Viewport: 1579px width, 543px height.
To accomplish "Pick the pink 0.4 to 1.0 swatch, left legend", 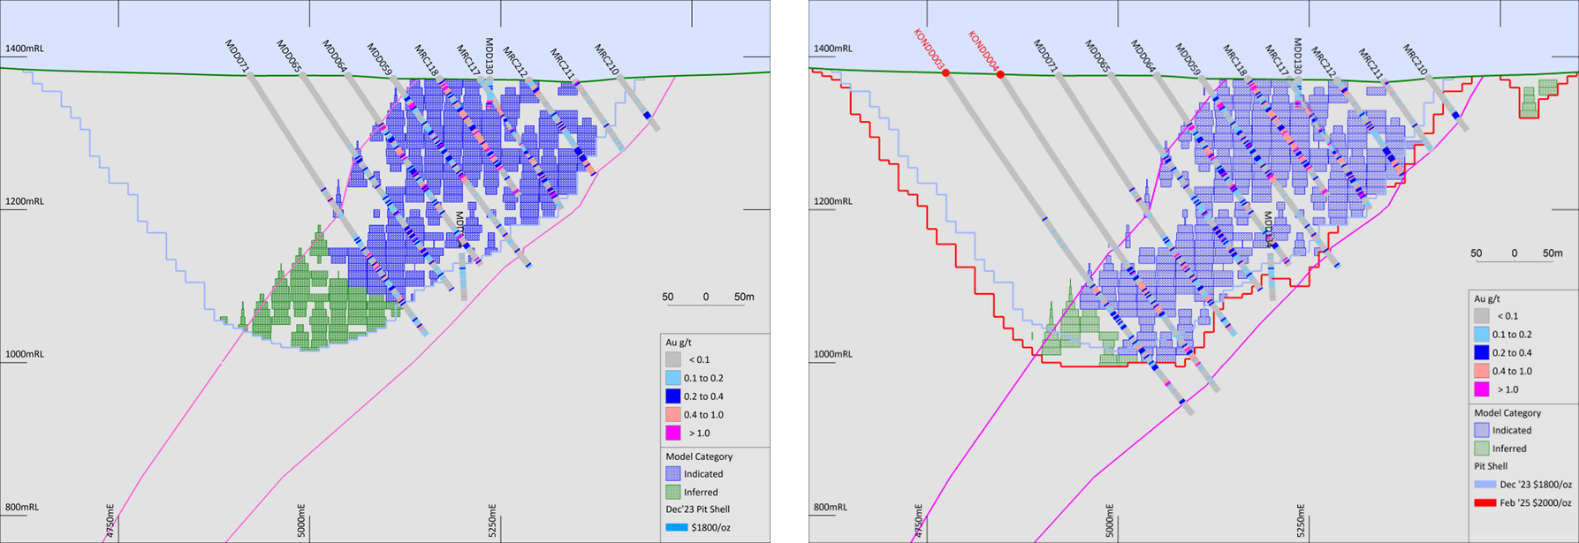I will (x=673, y=415).
